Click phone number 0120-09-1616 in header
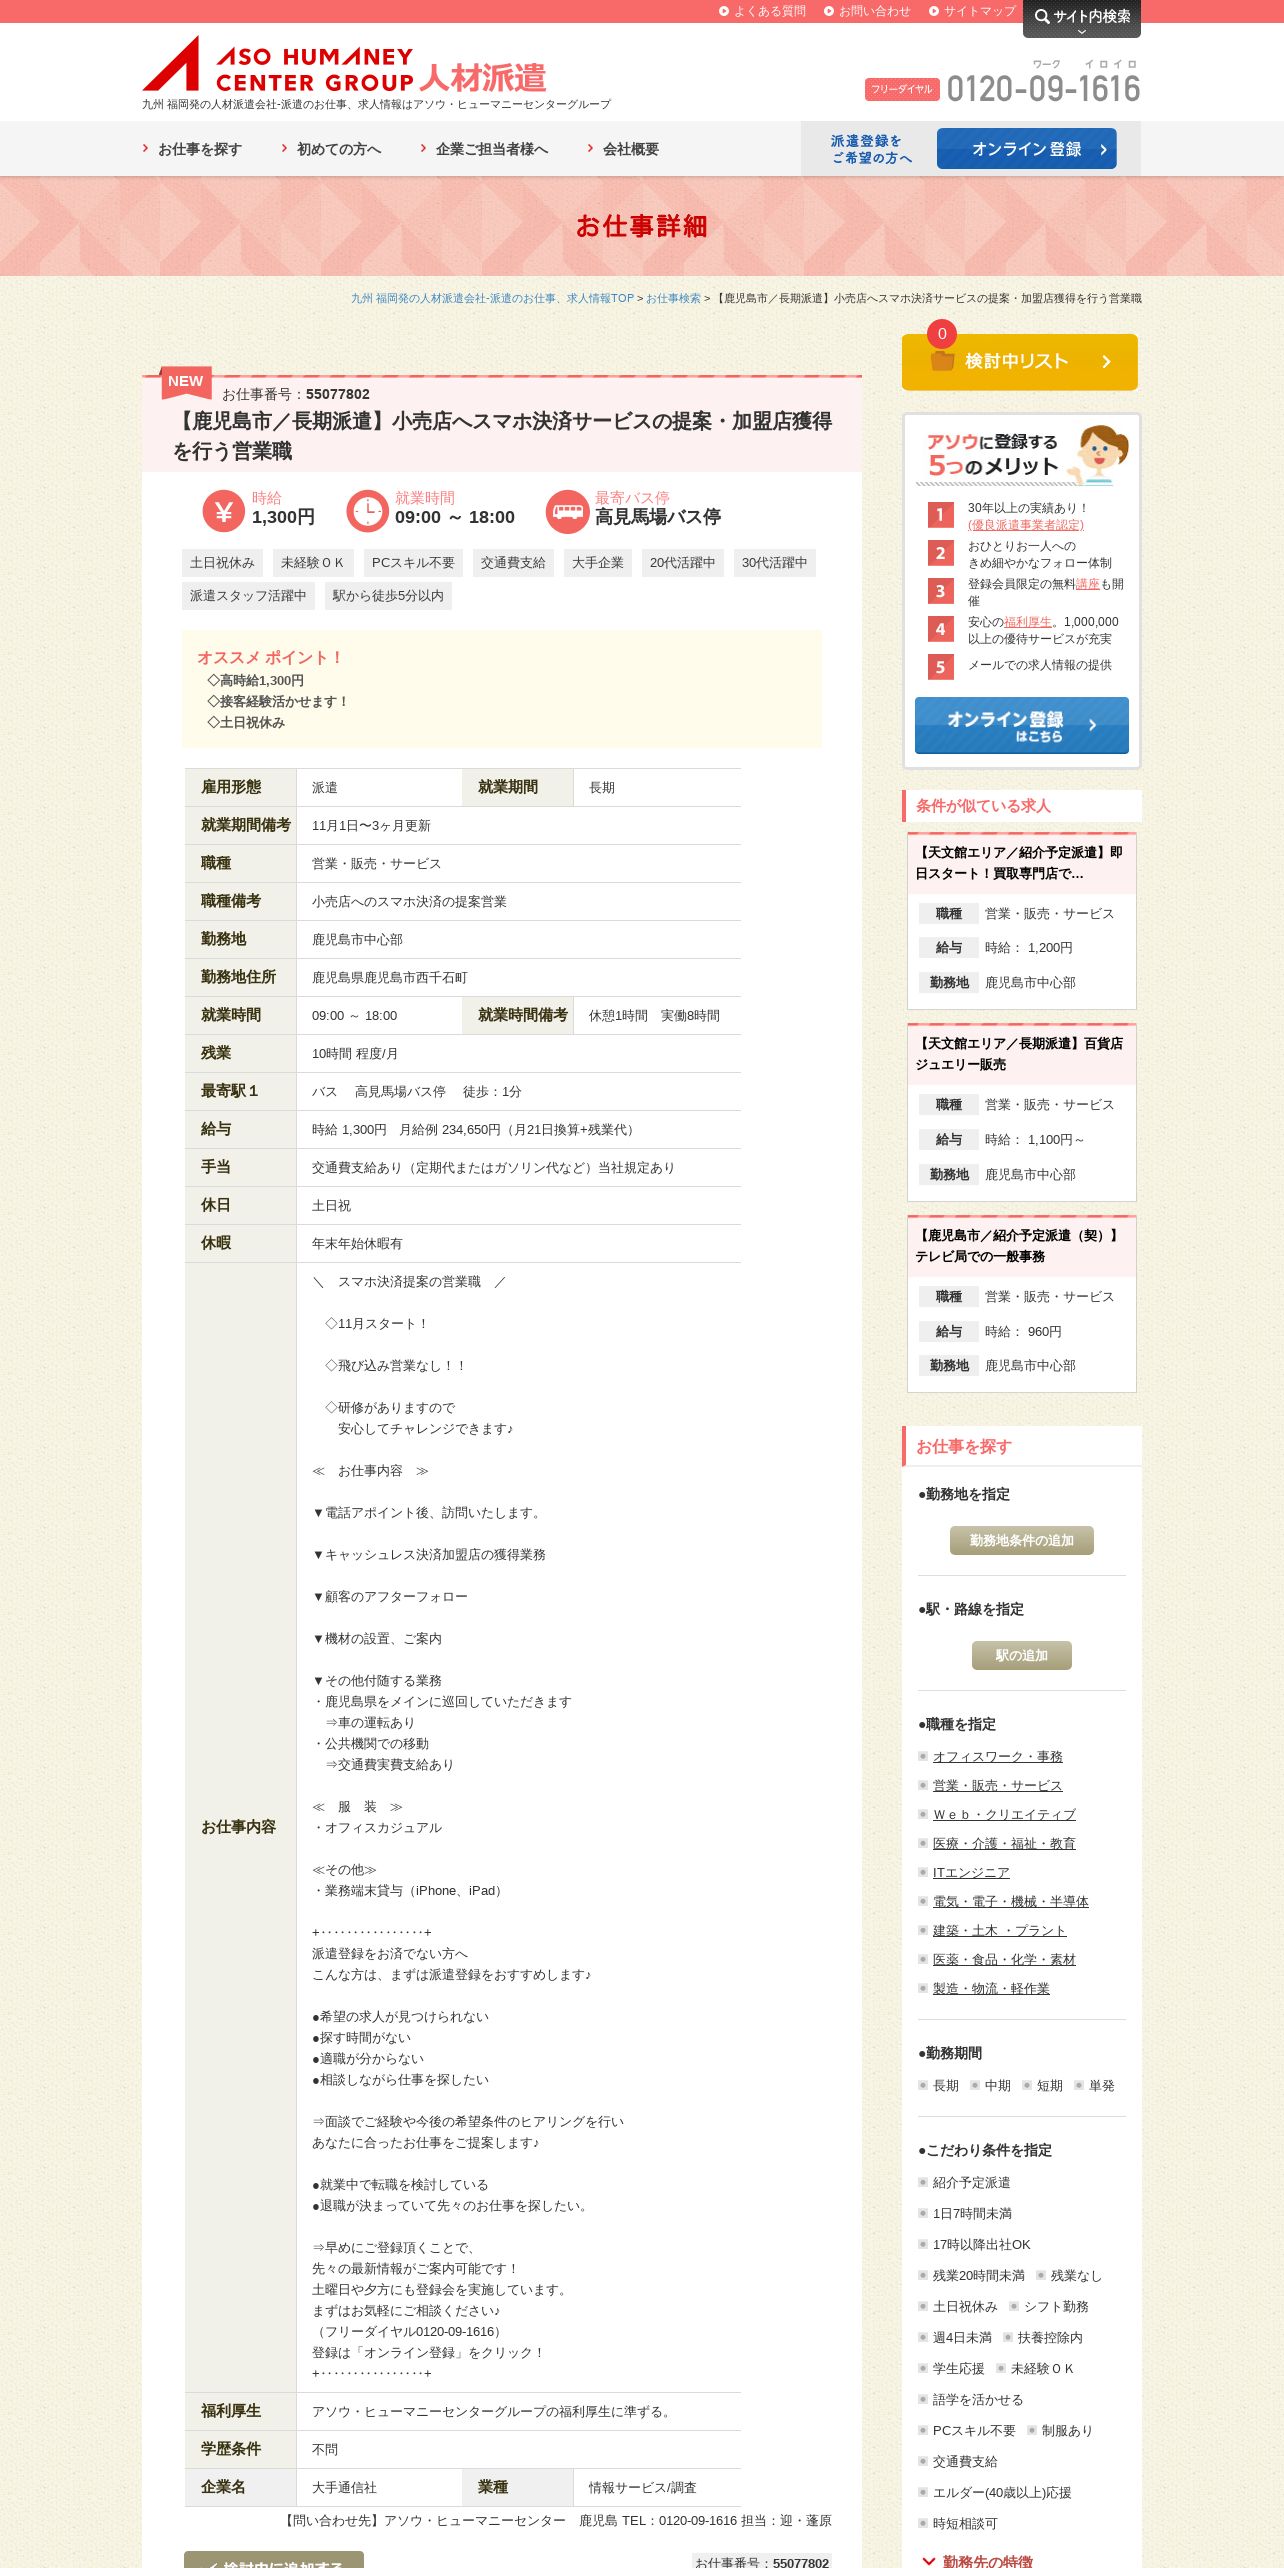Screen dimensions: 1284x2568 (x=1043, y=89)
